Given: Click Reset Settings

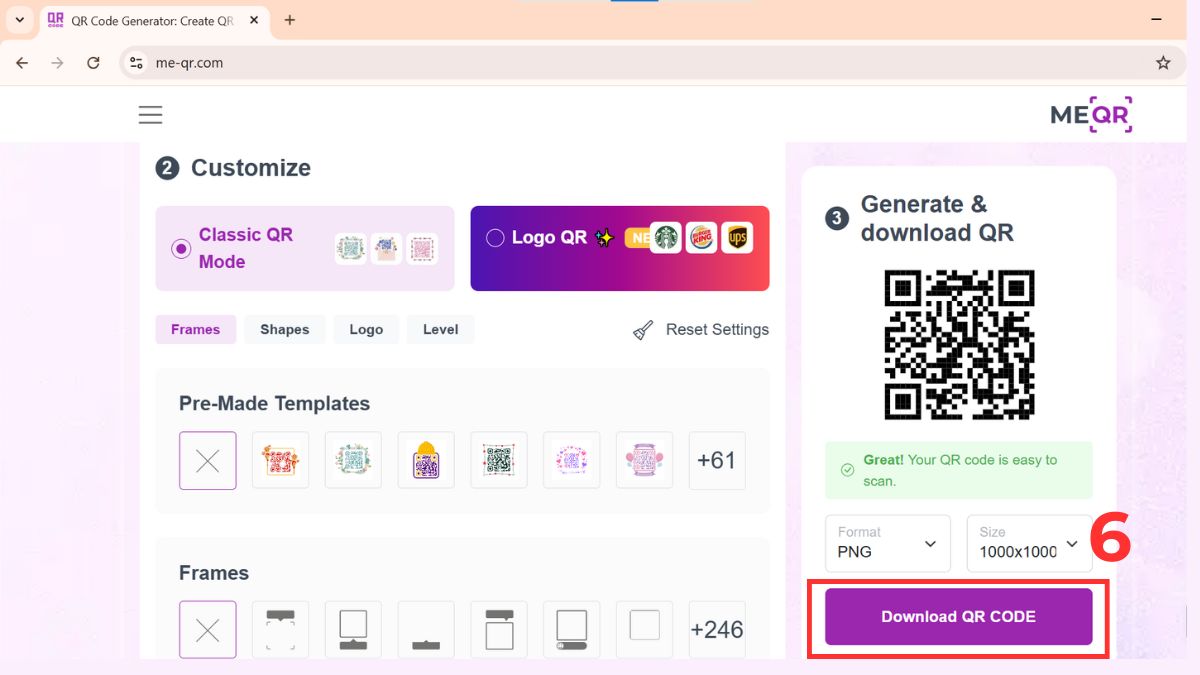Looking at the screenshot, I should 717,329.
